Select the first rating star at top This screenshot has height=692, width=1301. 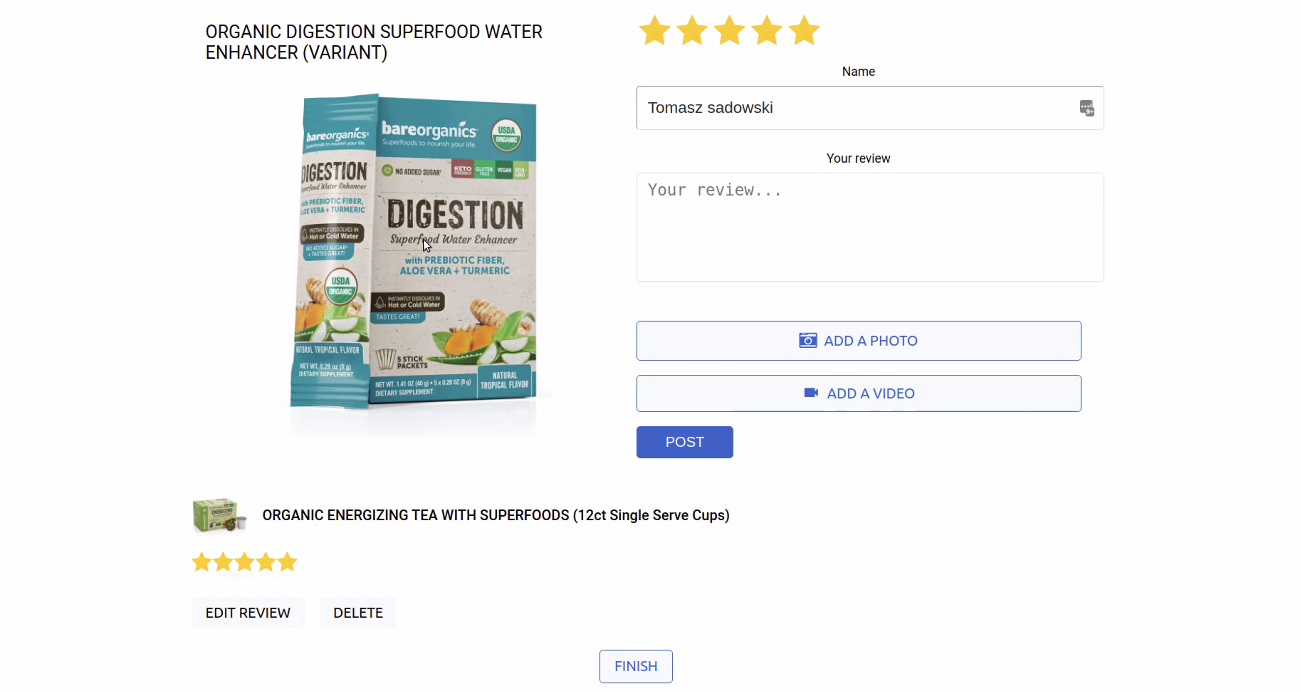click(x=654, y=31)
